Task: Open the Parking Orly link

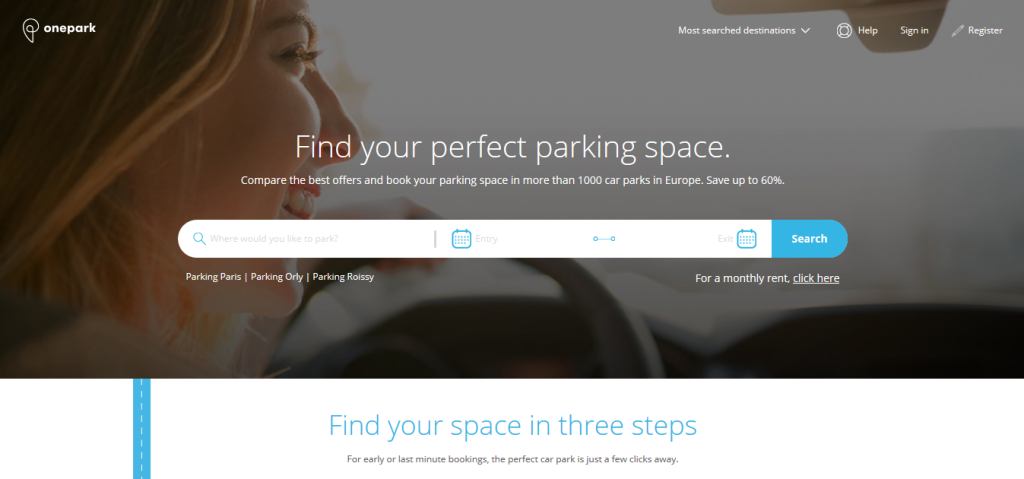Action: pyautogui.click(x=277, y=276)
